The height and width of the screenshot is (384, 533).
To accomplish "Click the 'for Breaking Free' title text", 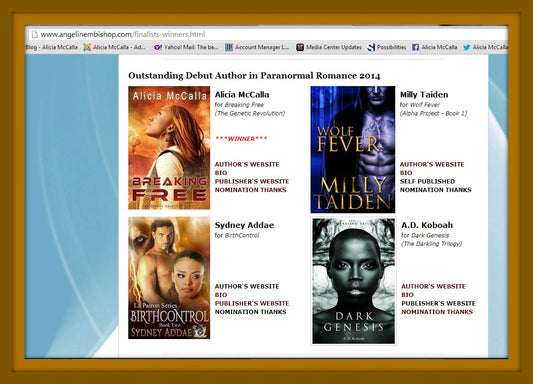I will pos(239,105).
